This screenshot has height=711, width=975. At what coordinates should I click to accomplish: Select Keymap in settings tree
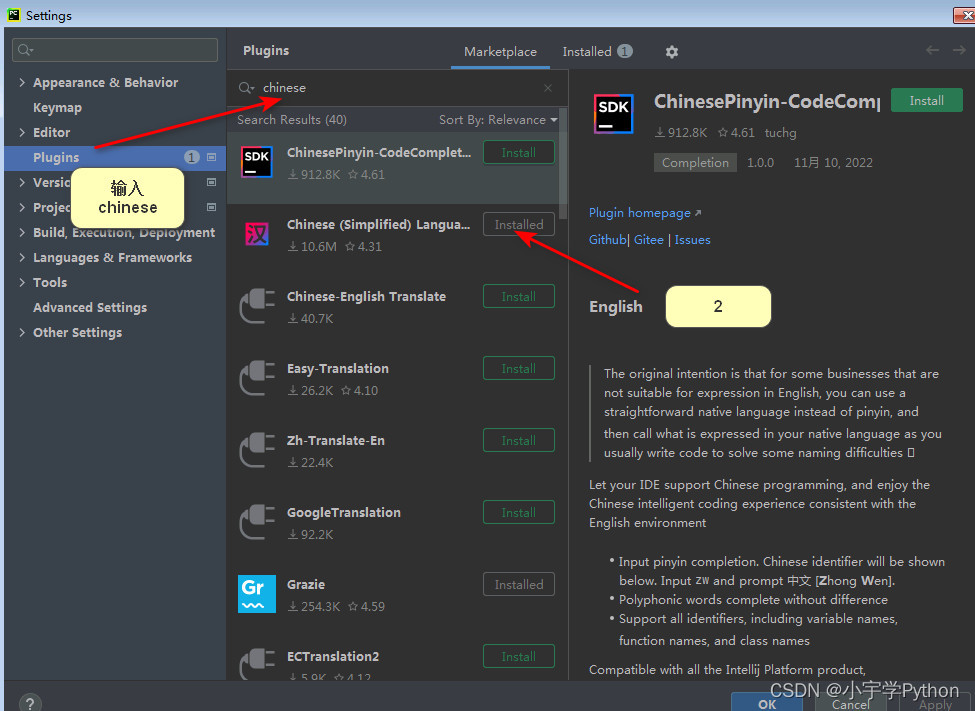57,108
